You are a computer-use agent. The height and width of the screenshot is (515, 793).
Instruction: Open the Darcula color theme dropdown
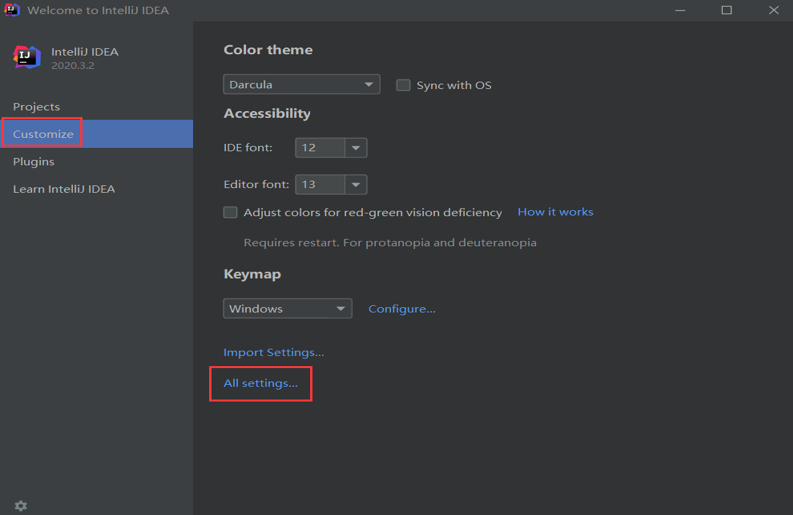click(x=301, y=85)
